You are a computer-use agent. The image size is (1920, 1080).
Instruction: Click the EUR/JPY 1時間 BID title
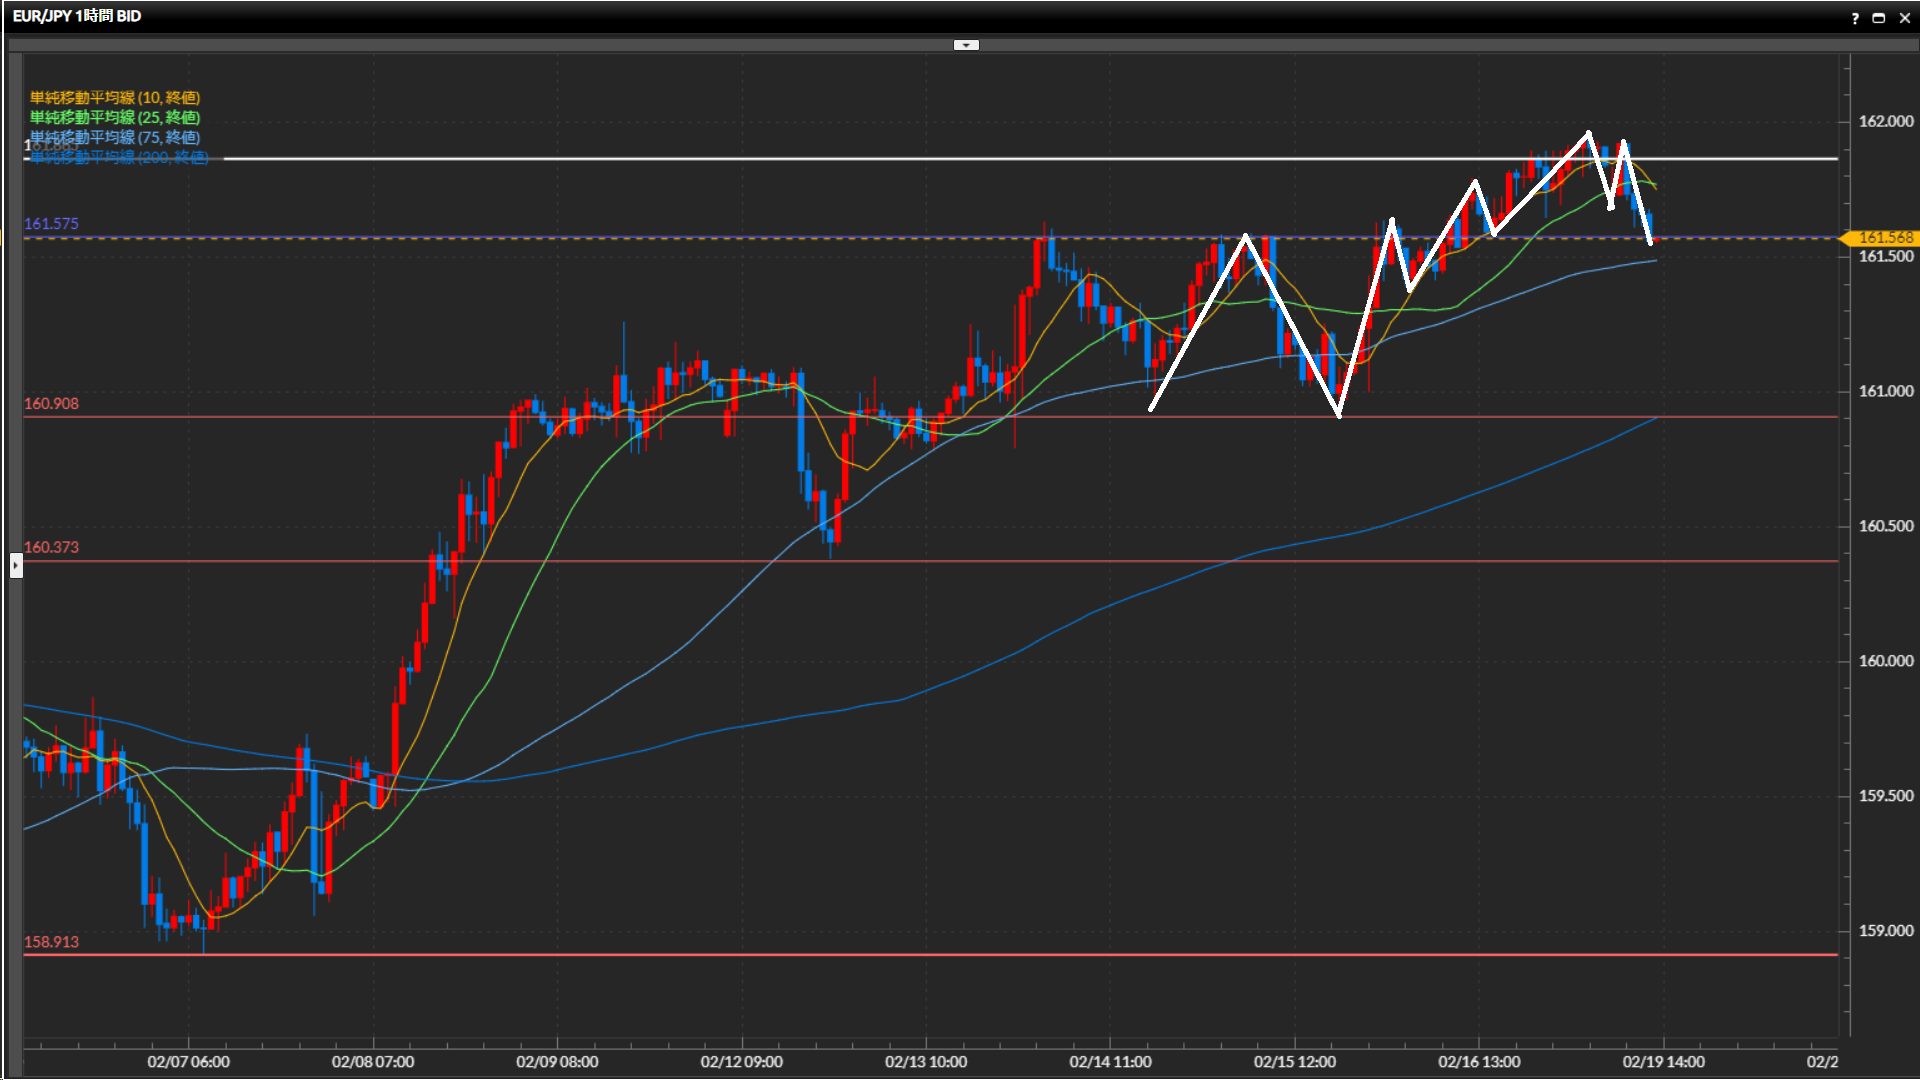pyautogui.click(x=77, y=16)
